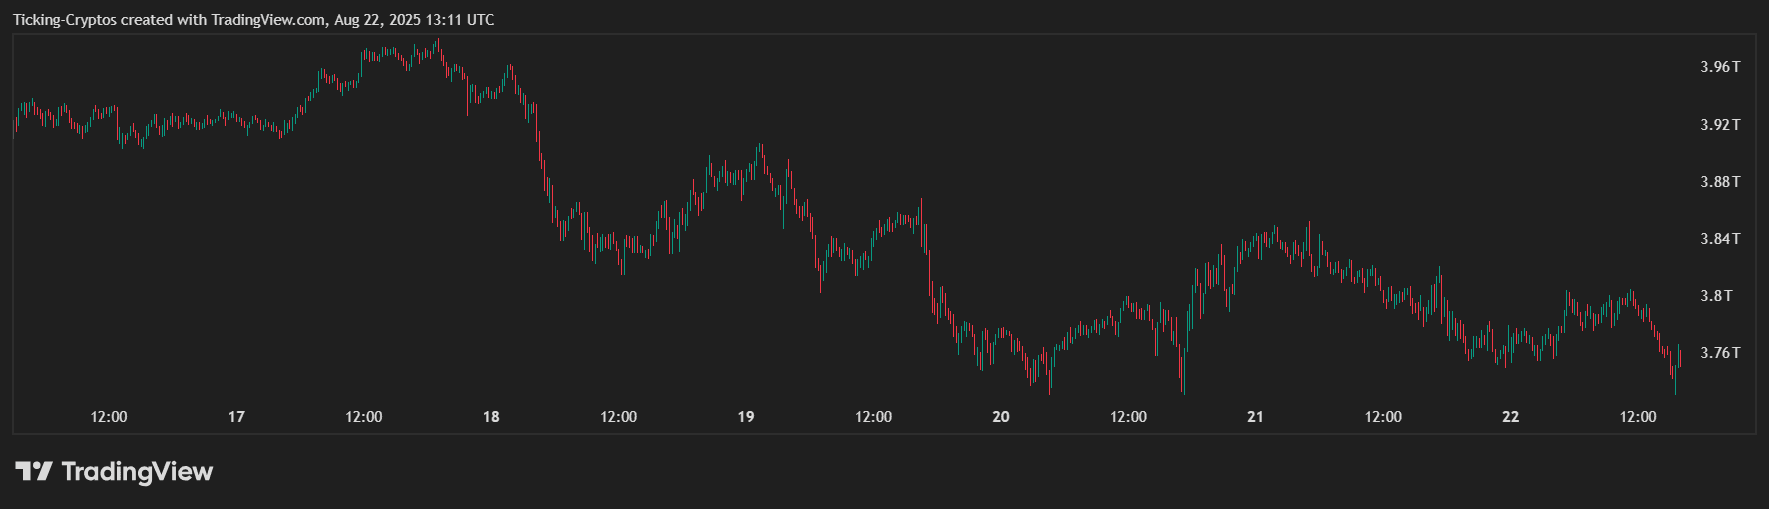The width and height of the screenshot is (1769, 509).
Task: Choose date 22 on the time axis
Action: (x=1510, y=417)
